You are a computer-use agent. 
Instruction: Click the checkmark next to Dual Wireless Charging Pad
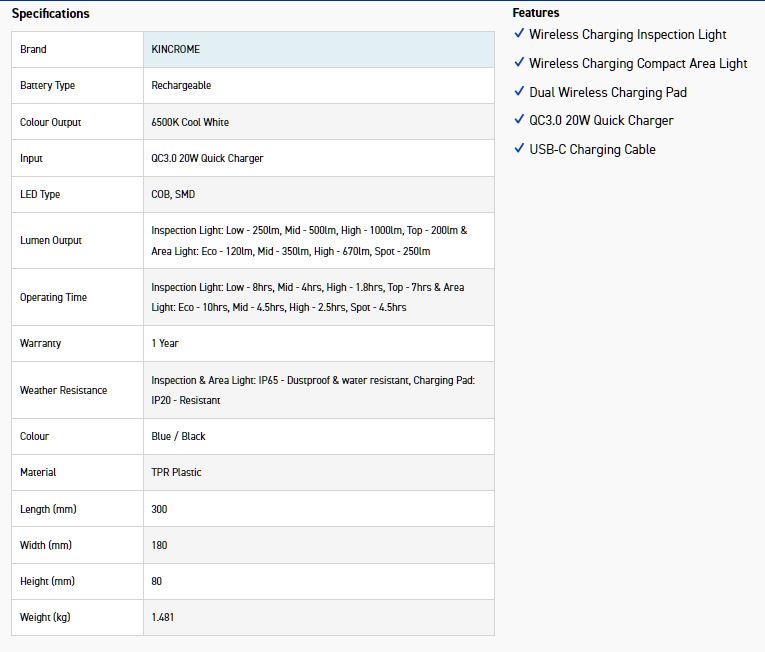coord(519,91)
